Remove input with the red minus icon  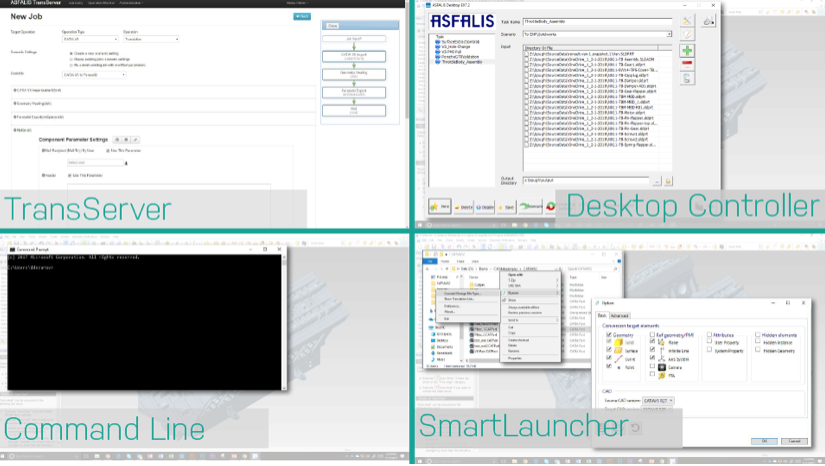tap(687, 64)
